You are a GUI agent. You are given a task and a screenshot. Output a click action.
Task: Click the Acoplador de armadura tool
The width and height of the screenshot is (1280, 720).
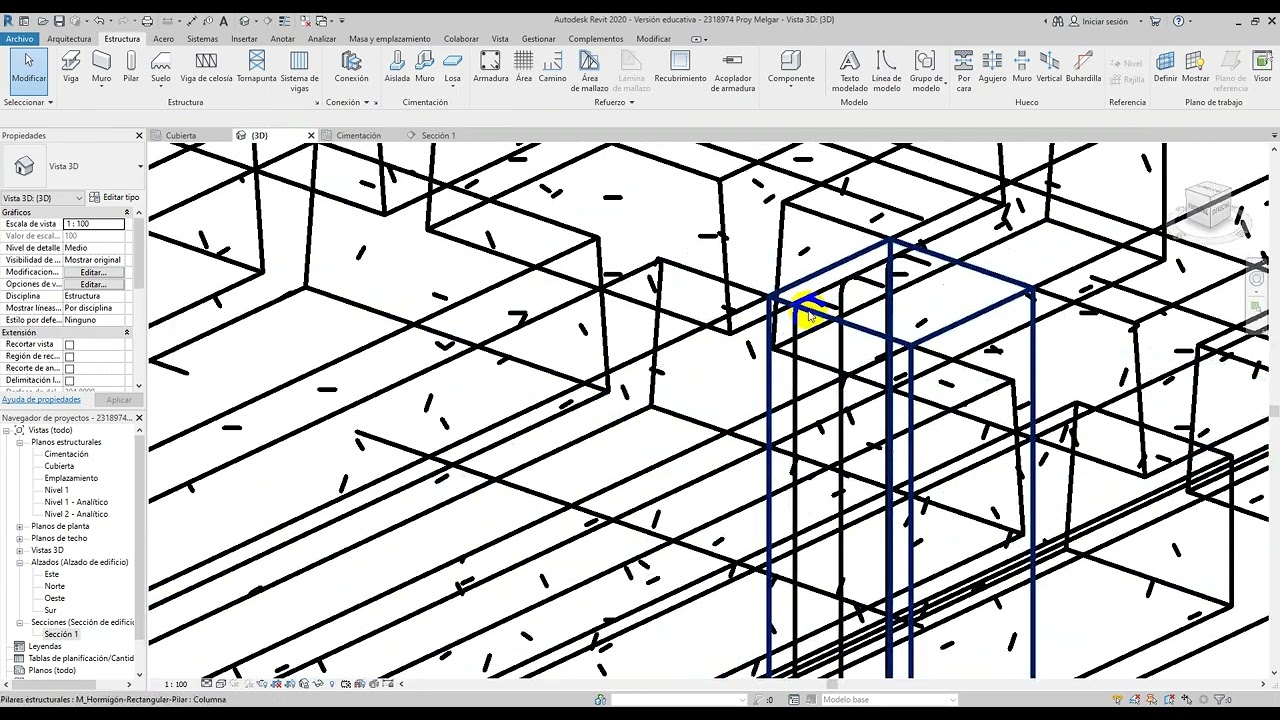click(733, 71)
